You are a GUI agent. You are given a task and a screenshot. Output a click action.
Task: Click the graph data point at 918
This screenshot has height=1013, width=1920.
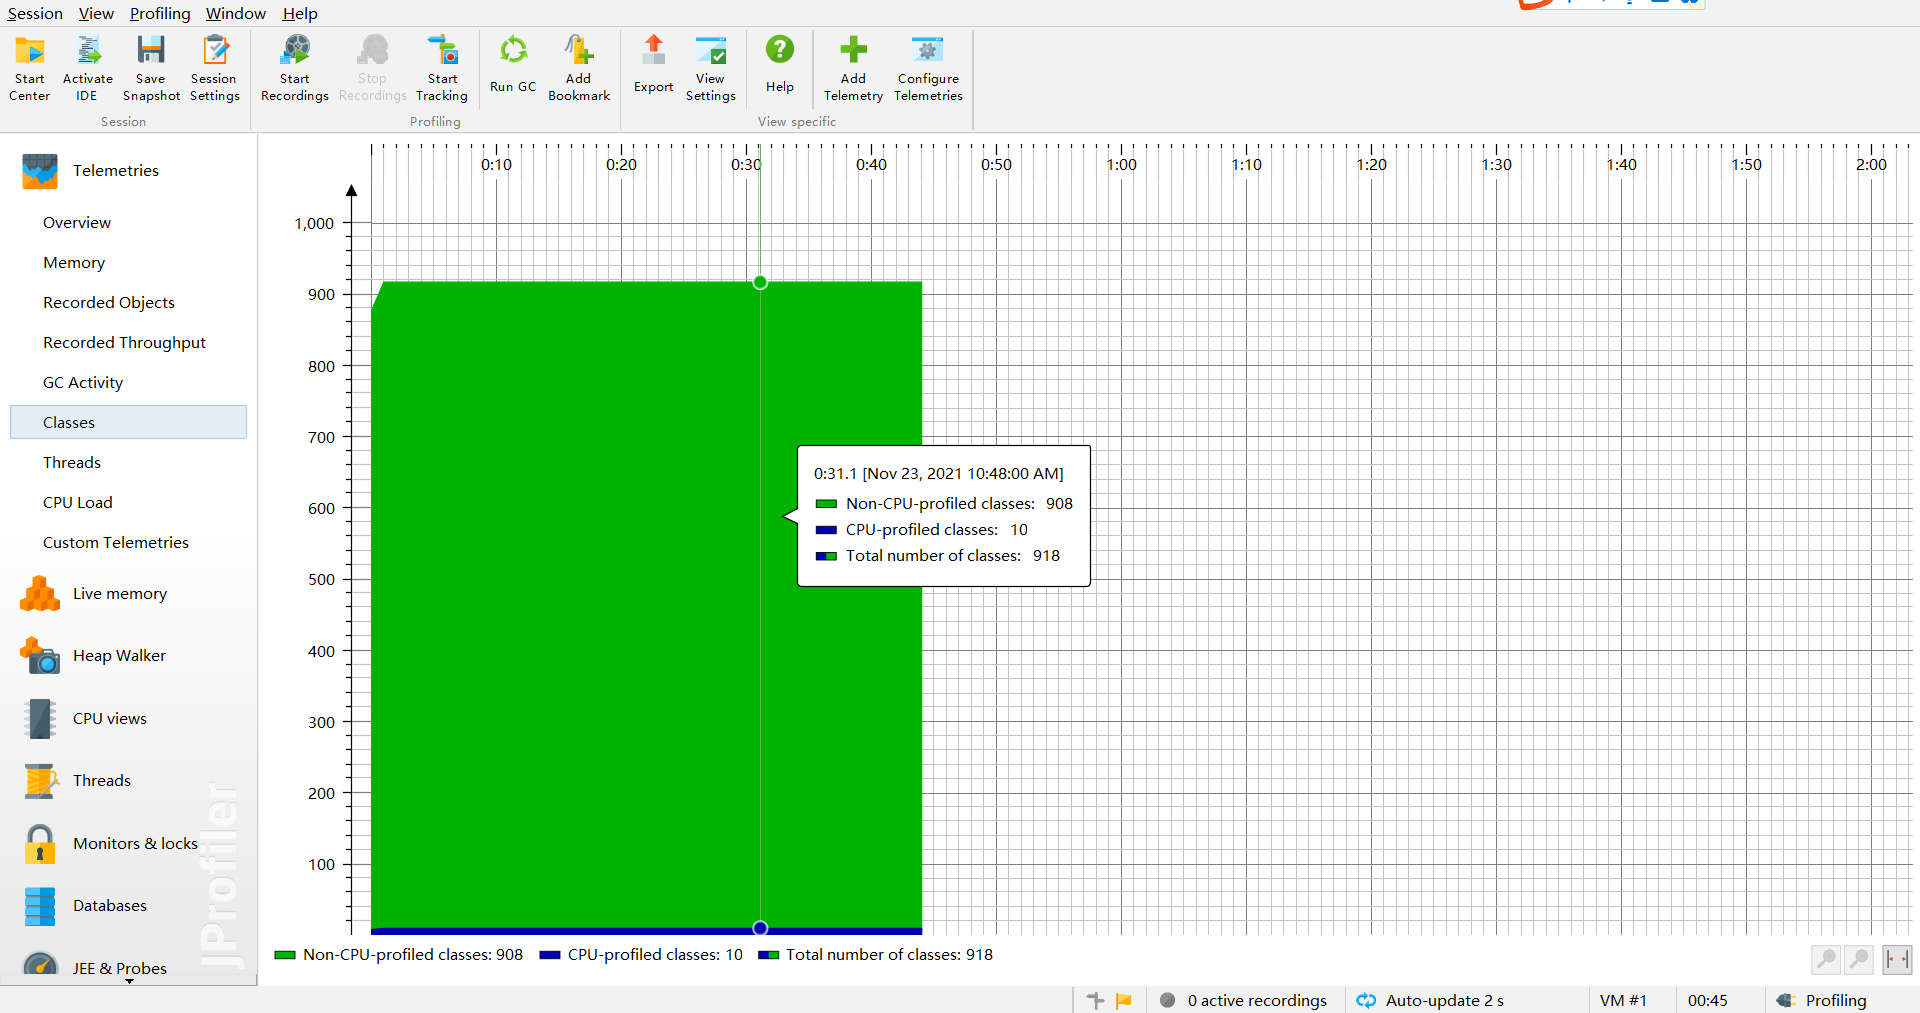coord(760,282)
